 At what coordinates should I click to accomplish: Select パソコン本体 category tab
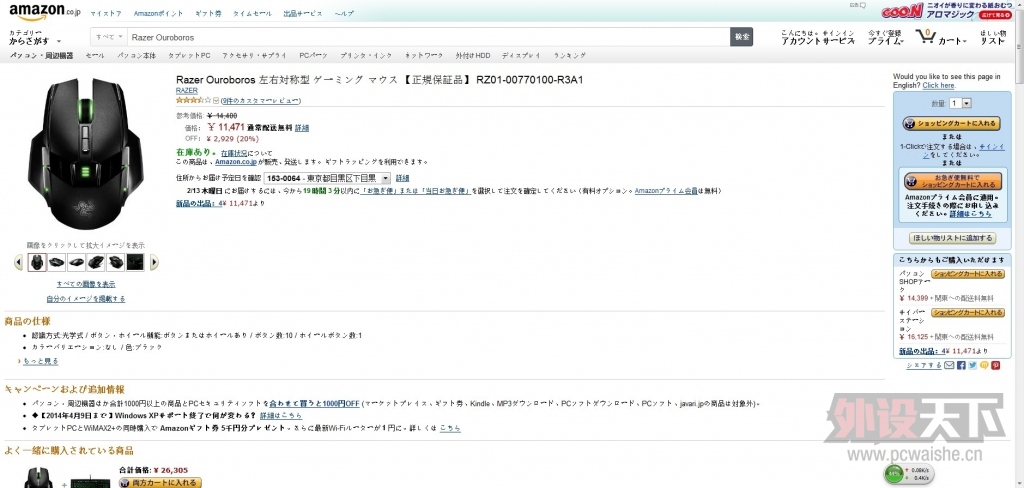pyautogui.click(x=136, y=56)
